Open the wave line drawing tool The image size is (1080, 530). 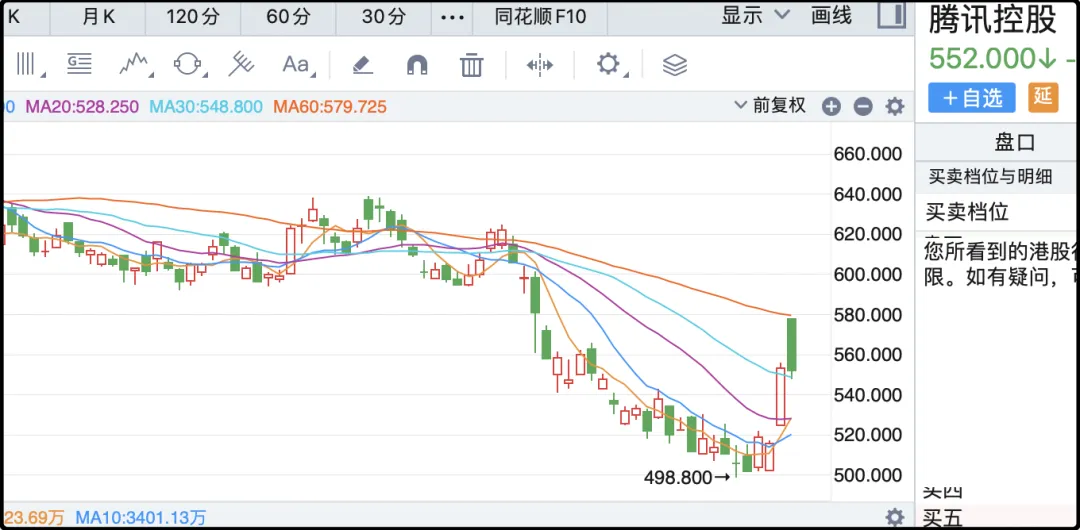click(134, 65)
